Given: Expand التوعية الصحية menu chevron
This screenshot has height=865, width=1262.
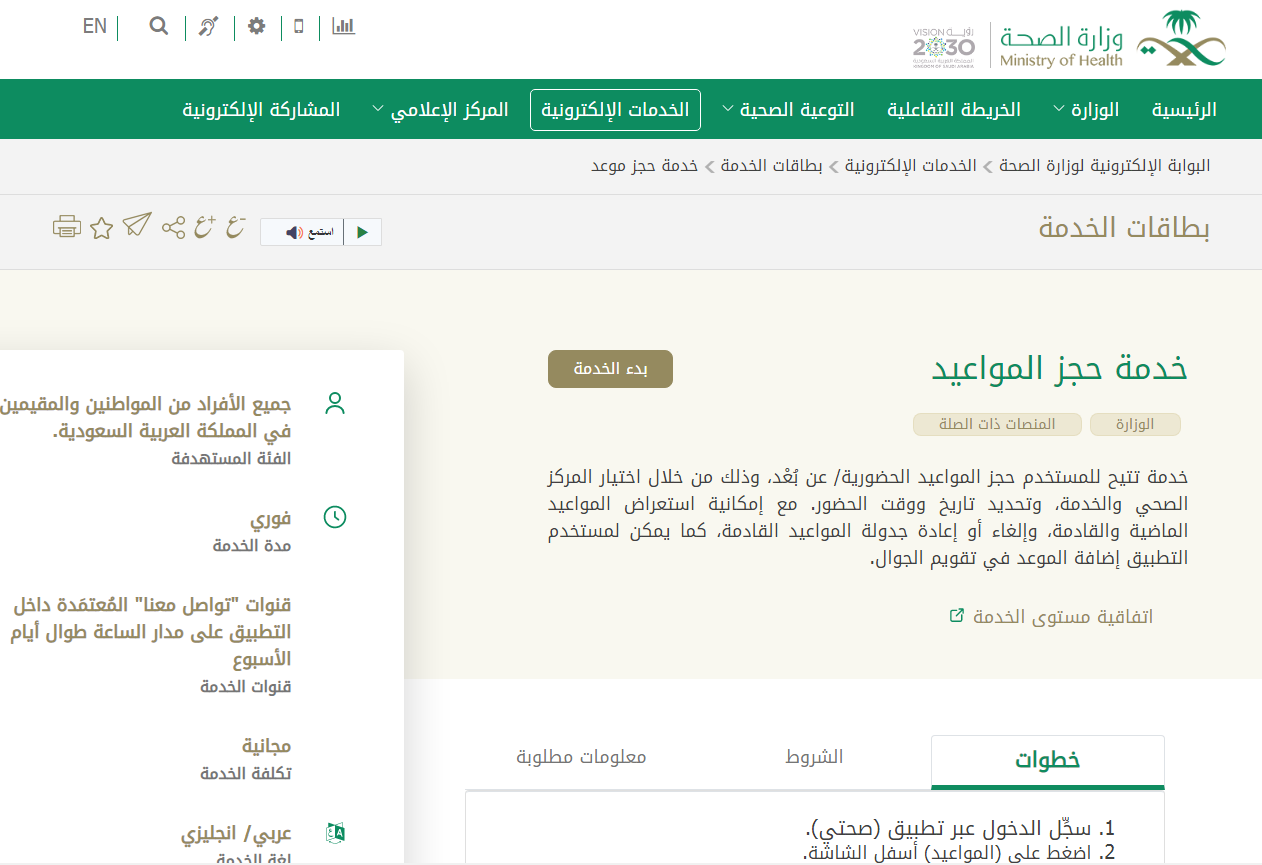Looking at the screenshot, I should pyautogui.click(x=727, y=109).
